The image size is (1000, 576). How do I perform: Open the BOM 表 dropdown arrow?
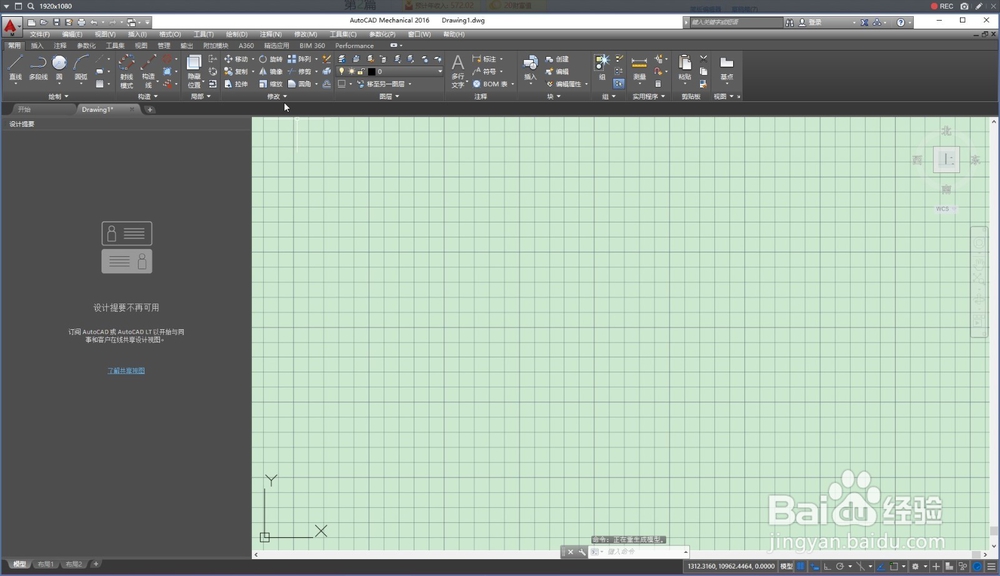[x=512, y=84]
